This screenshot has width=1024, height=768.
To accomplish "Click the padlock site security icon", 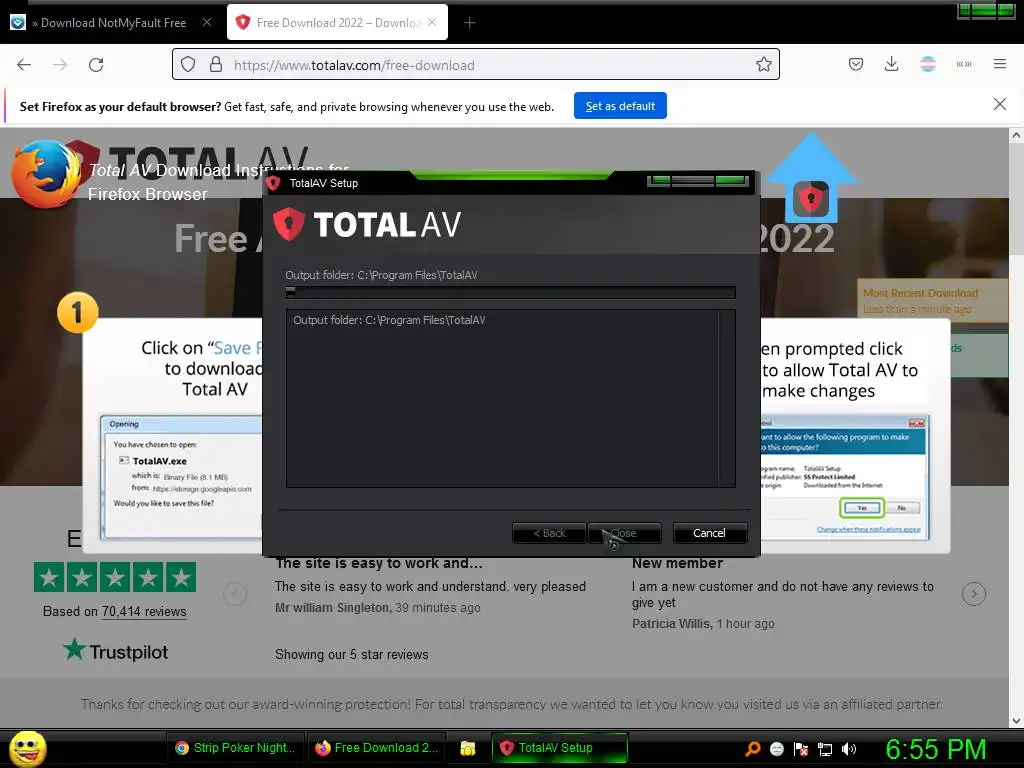I will point(216,65).
